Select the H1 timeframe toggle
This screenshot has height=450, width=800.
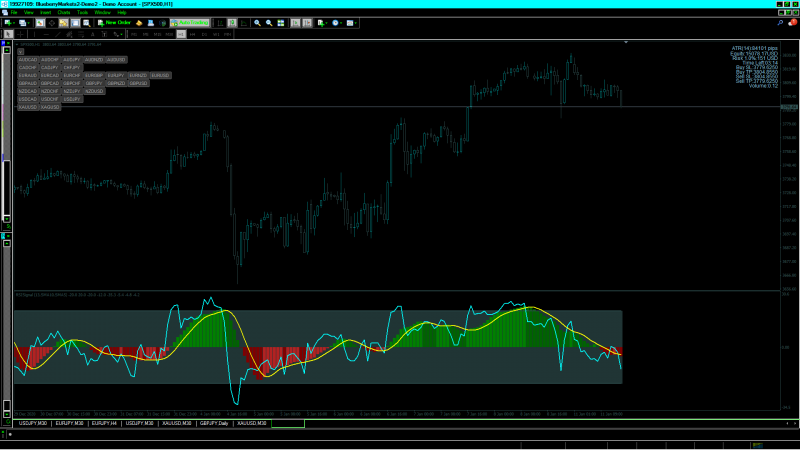181,34
